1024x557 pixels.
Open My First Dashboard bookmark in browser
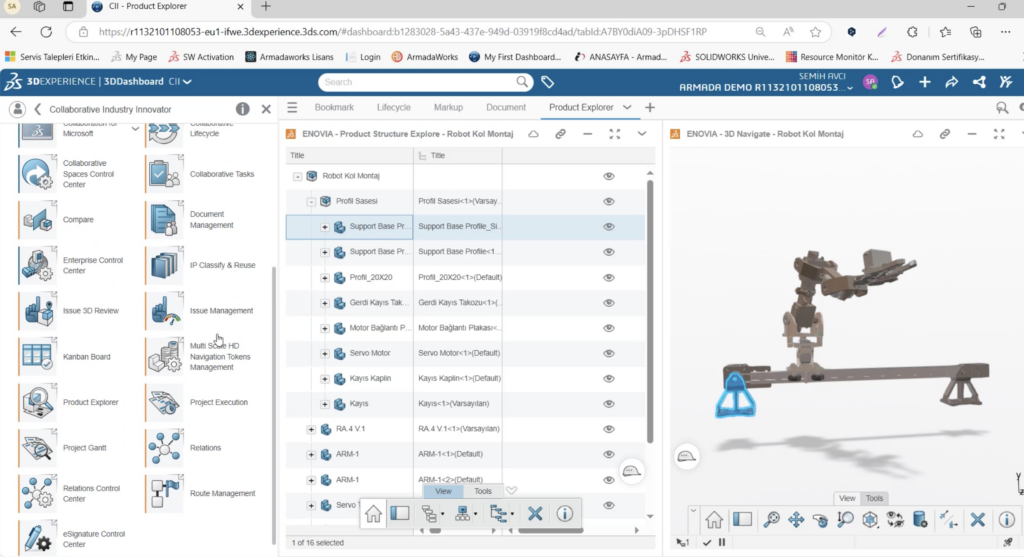click(515, 57)
